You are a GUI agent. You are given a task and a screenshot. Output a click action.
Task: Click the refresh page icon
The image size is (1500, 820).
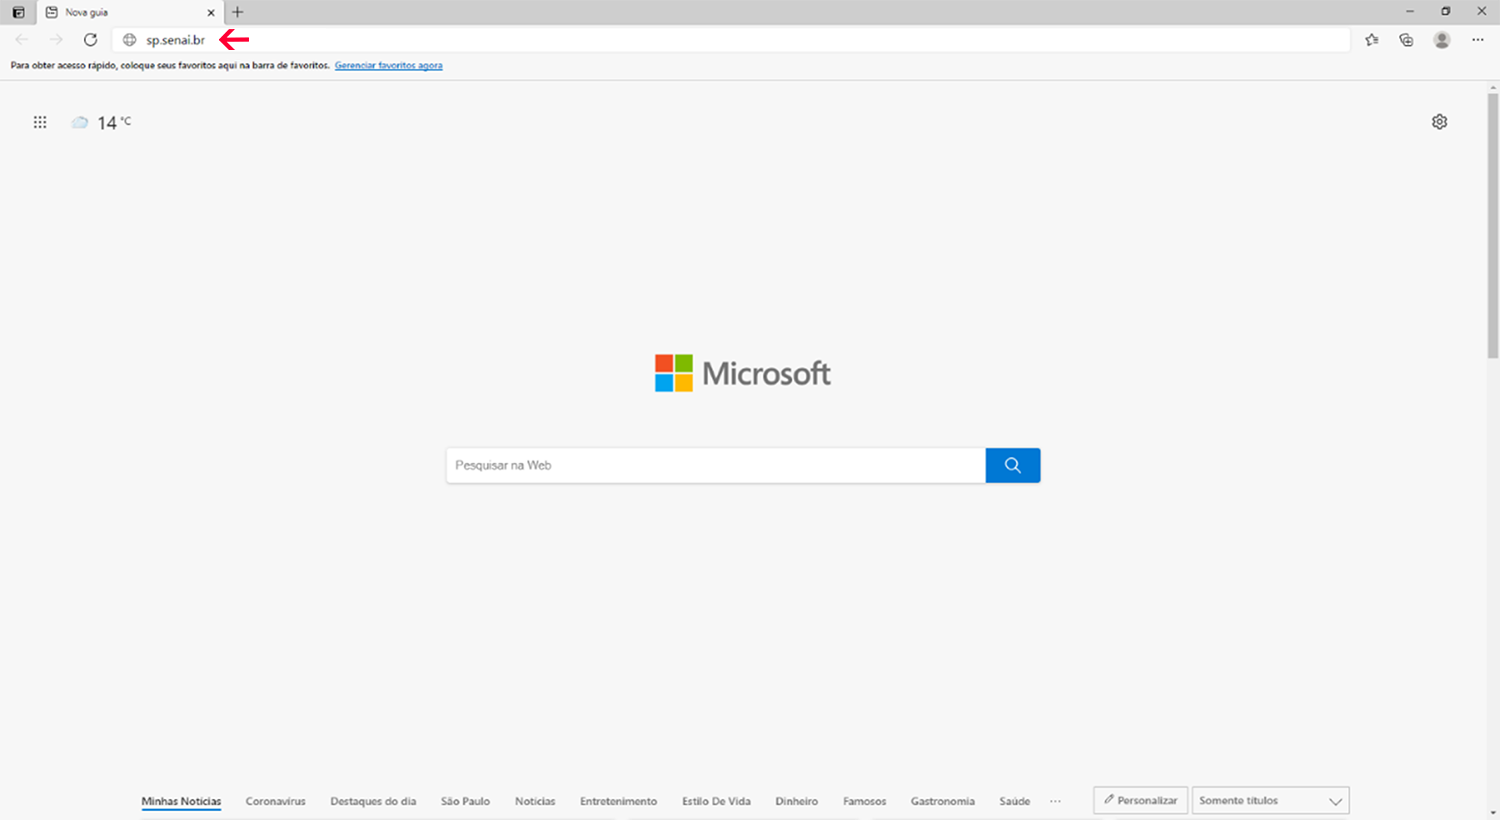click(90, 40)
